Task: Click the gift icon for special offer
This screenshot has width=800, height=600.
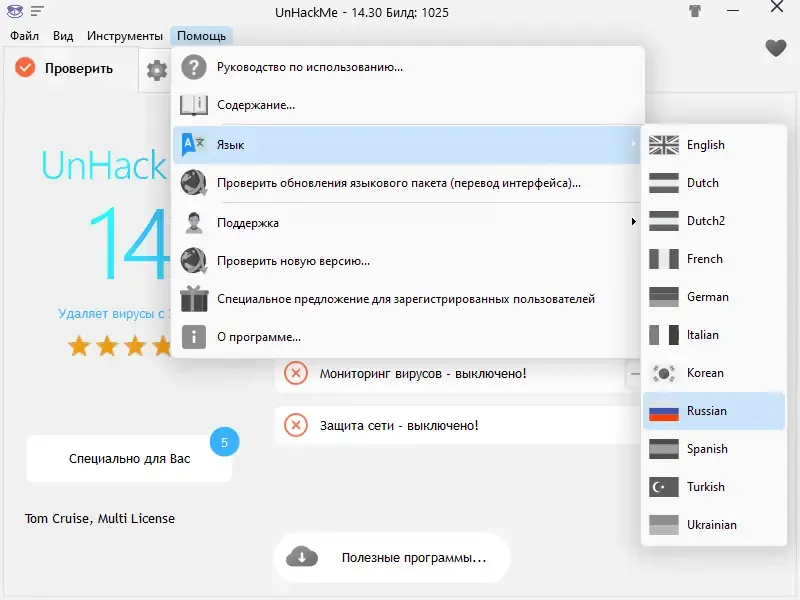Action: 194,298
